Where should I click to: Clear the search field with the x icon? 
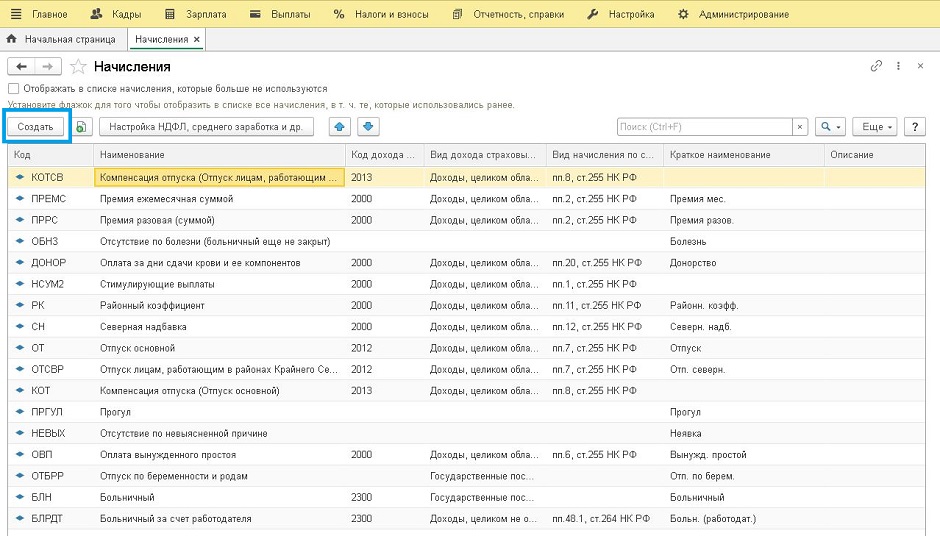pos(799,127)
